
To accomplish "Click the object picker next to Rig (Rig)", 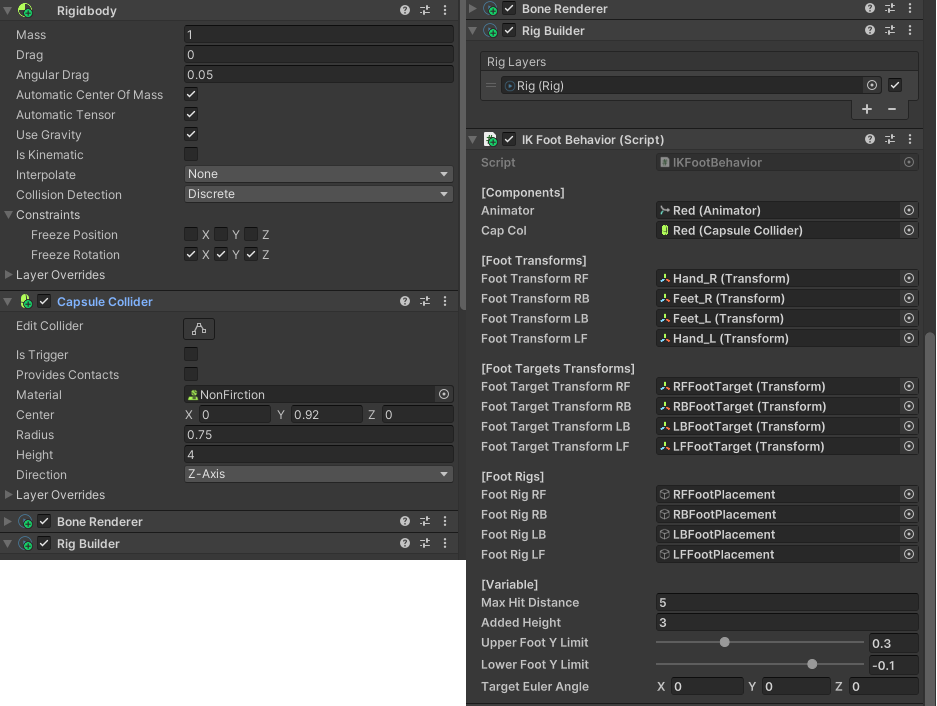I will coord(871,85).
